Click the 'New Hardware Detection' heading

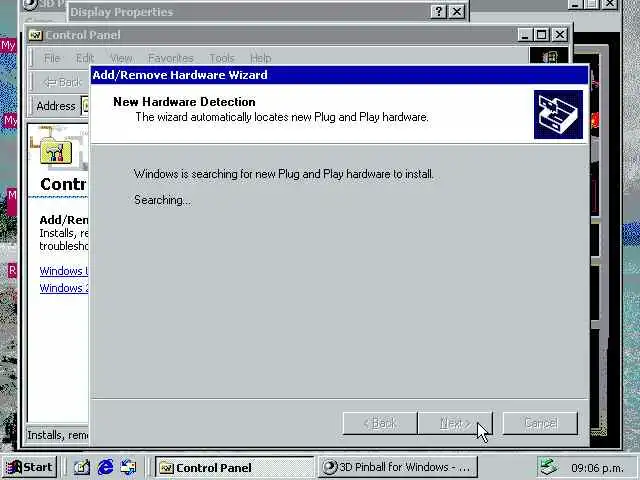click(x=184, y=102)
